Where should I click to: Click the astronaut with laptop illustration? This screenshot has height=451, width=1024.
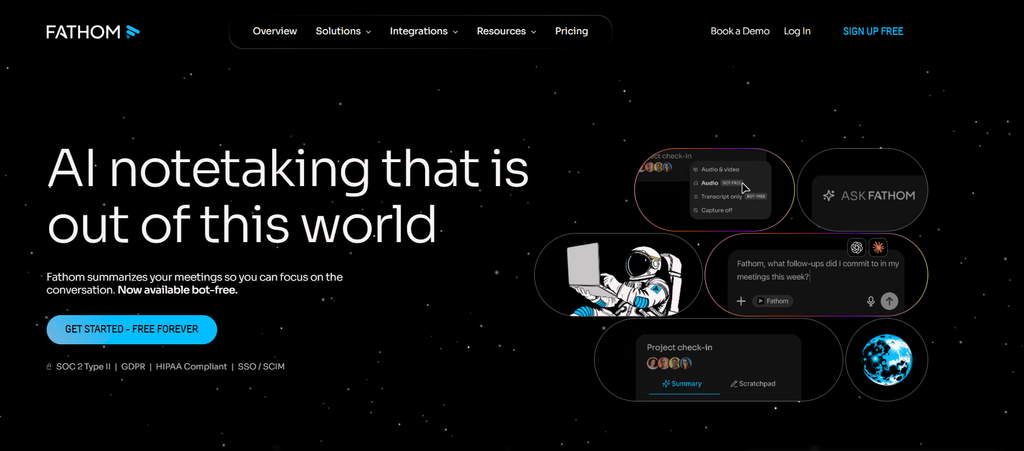pos(618,279)
